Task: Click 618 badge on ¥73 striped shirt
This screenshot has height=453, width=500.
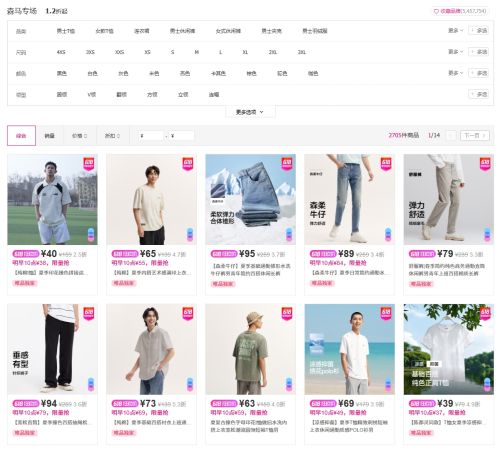Action: point(188,313)
